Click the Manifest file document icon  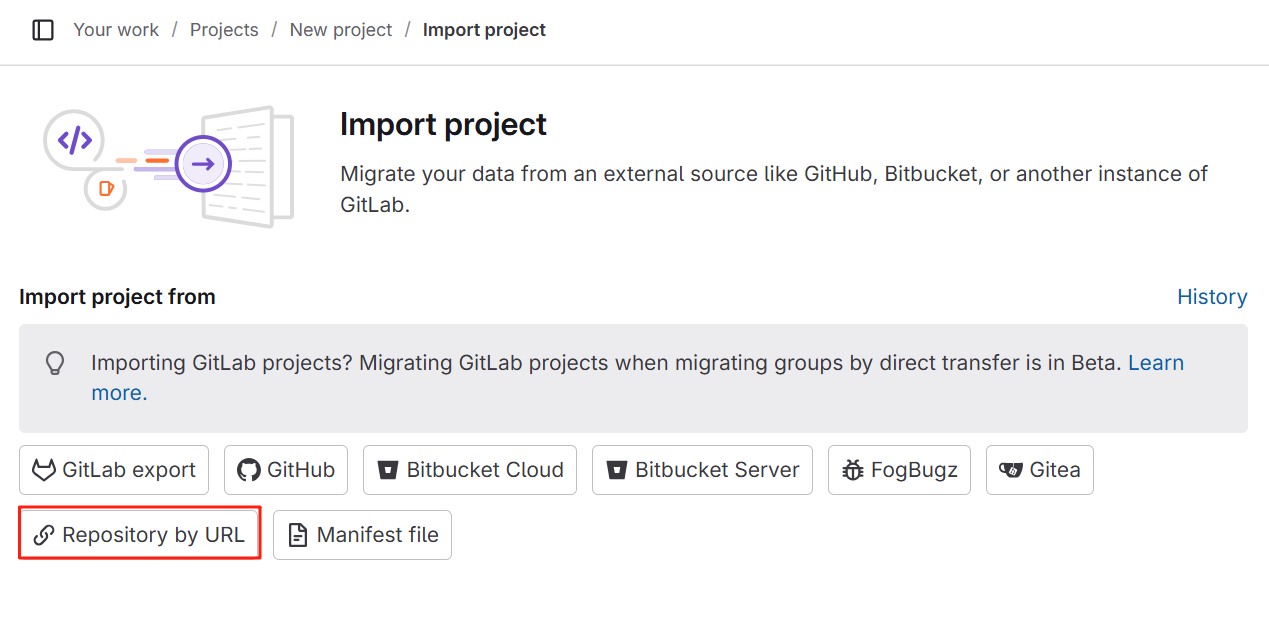tap(297, 535)
